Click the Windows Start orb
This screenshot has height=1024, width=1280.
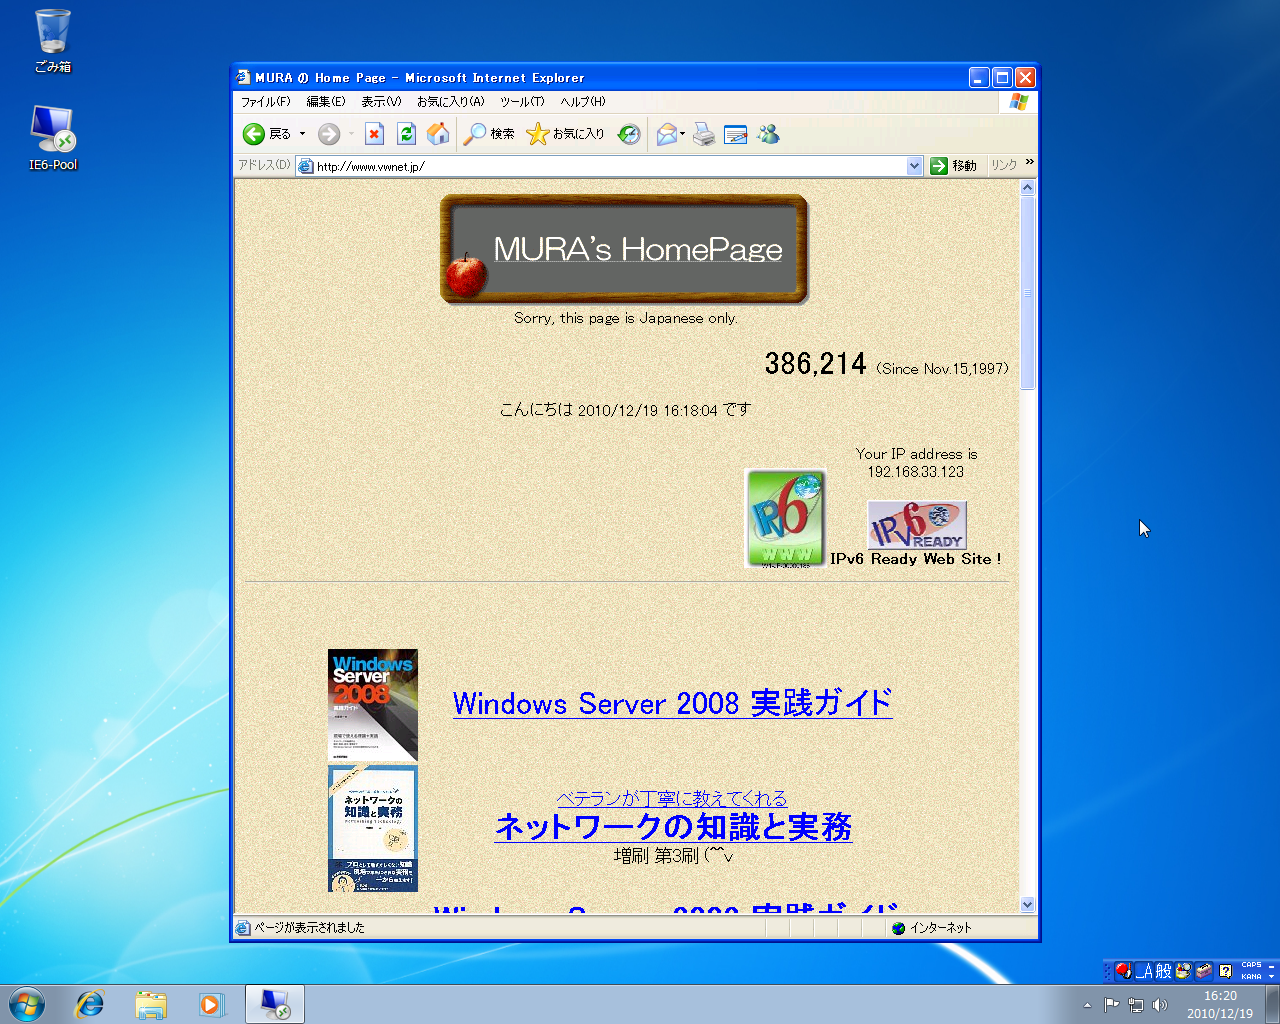click(x=27, y=1004)
